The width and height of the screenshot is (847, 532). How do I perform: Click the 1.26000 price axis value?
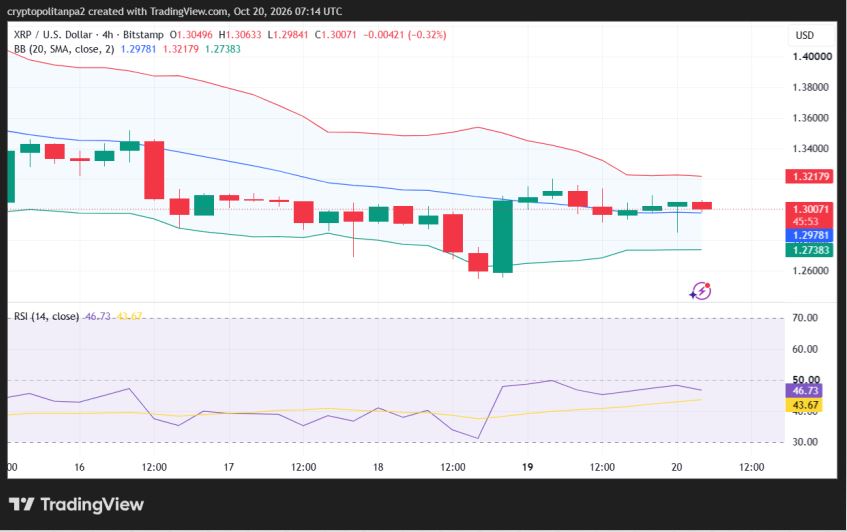click(x=810, y=271)
